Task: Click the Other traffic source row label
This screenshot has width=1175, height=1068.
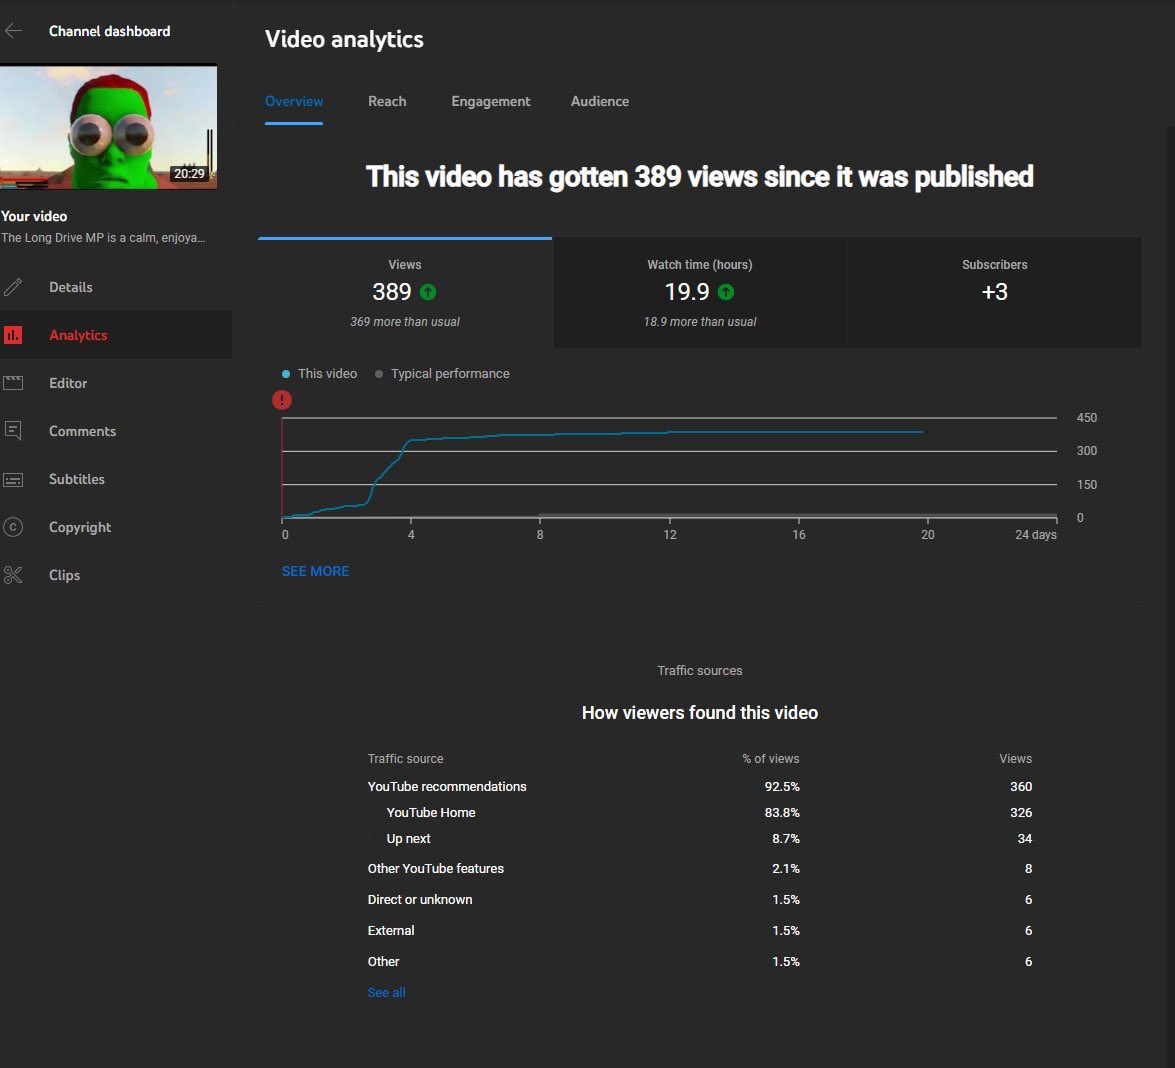Action: pos(383,962)
